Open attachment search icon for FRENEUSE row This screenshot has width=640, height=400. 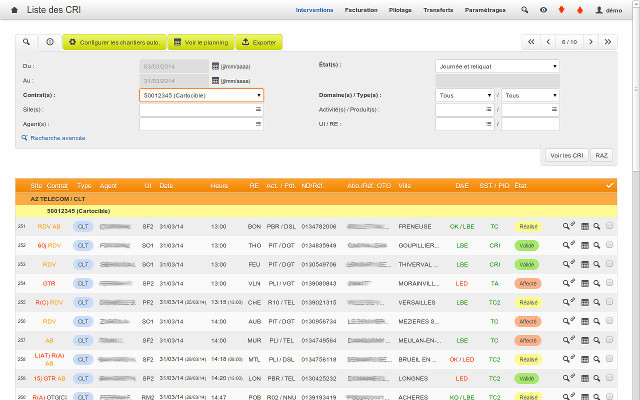[569, 226]
